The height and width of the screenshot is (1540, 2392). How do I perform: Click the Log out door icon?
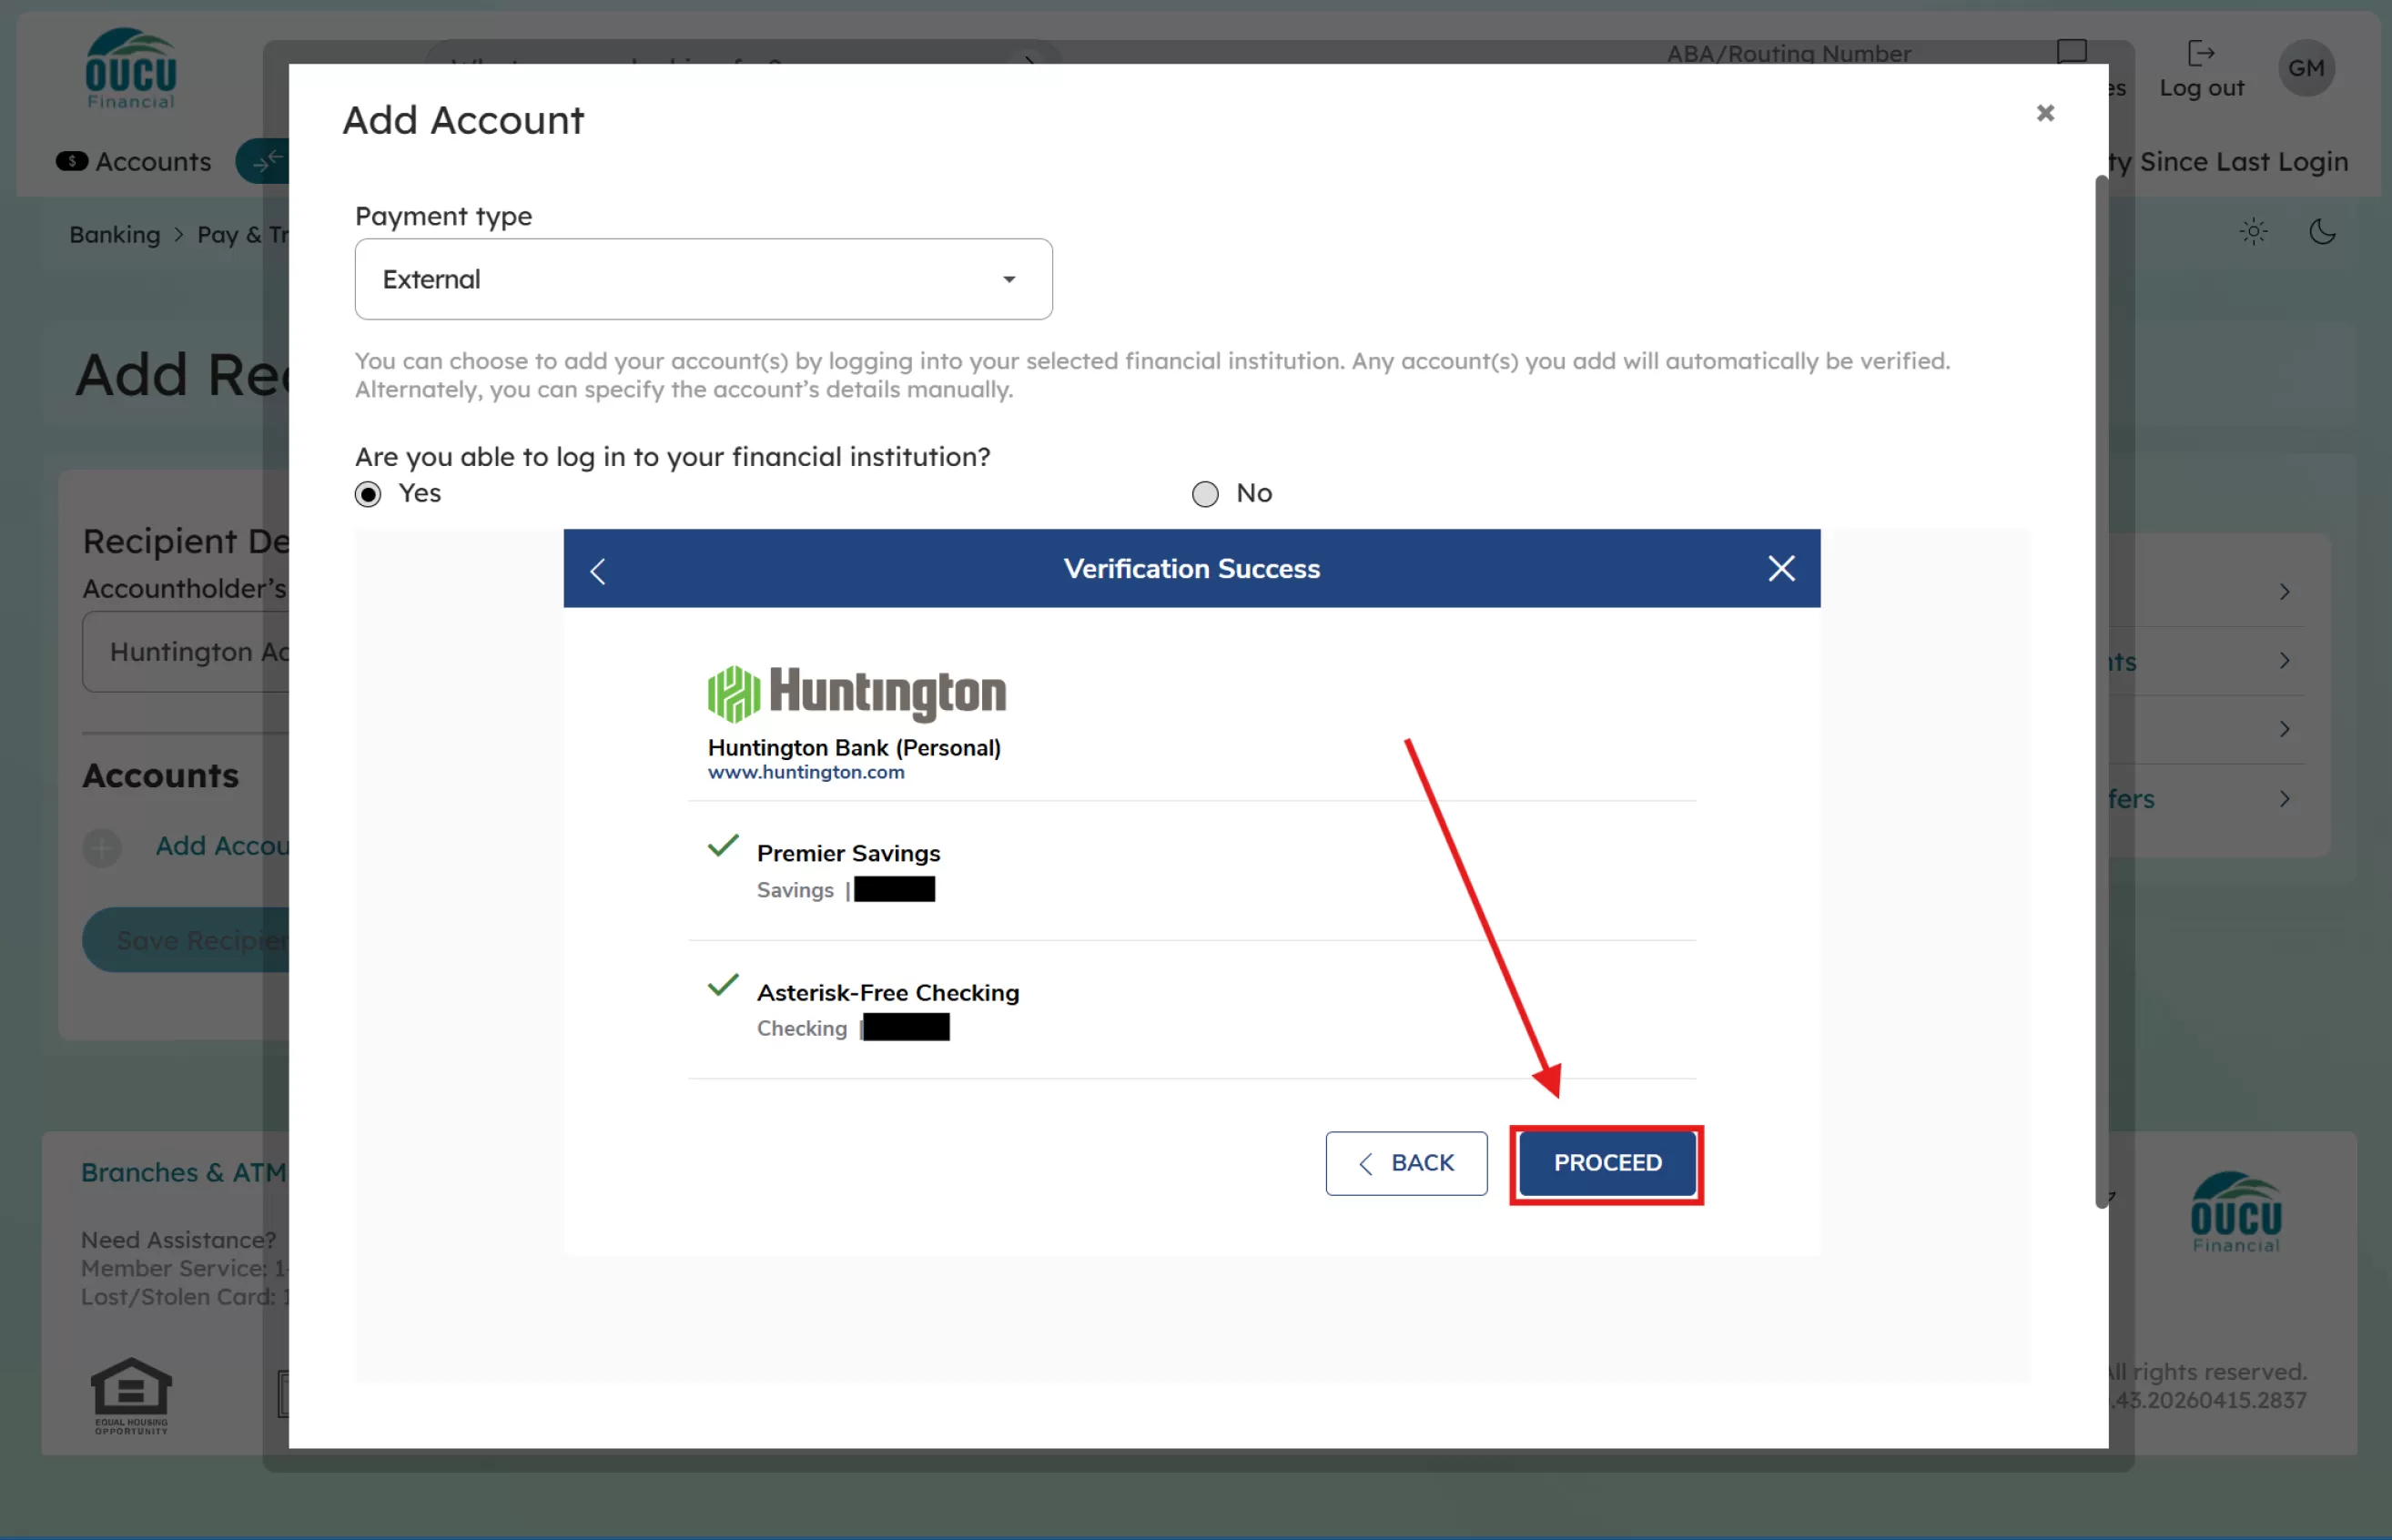tap(2200, 53)
